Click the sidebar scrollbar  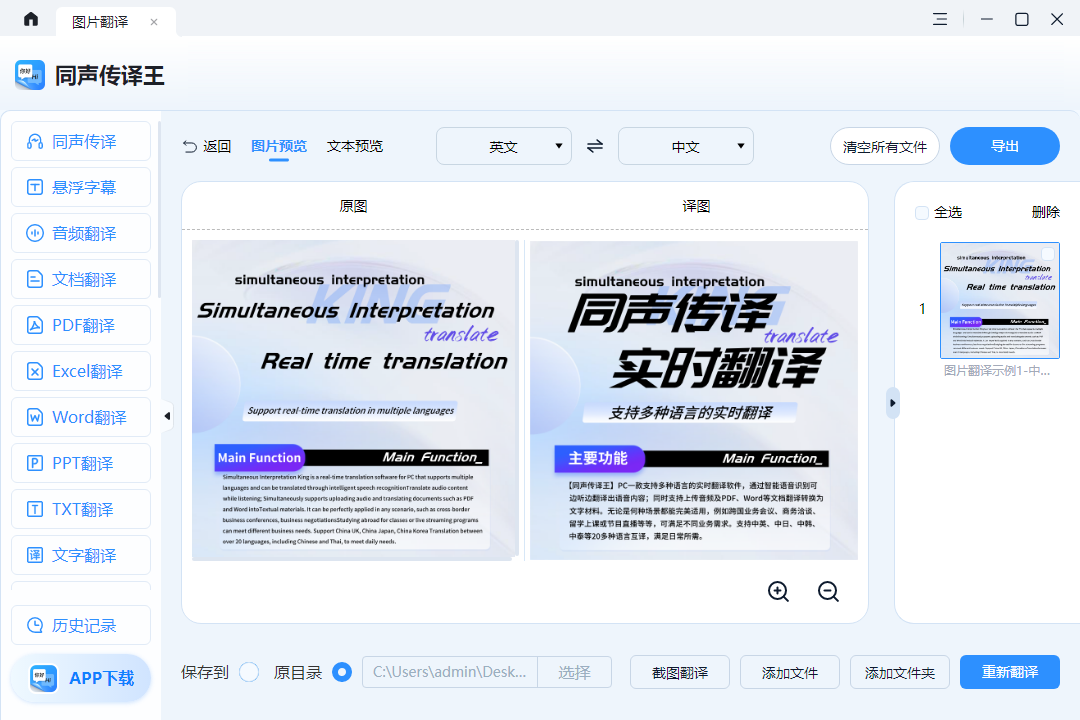click(x=159, y=210)
